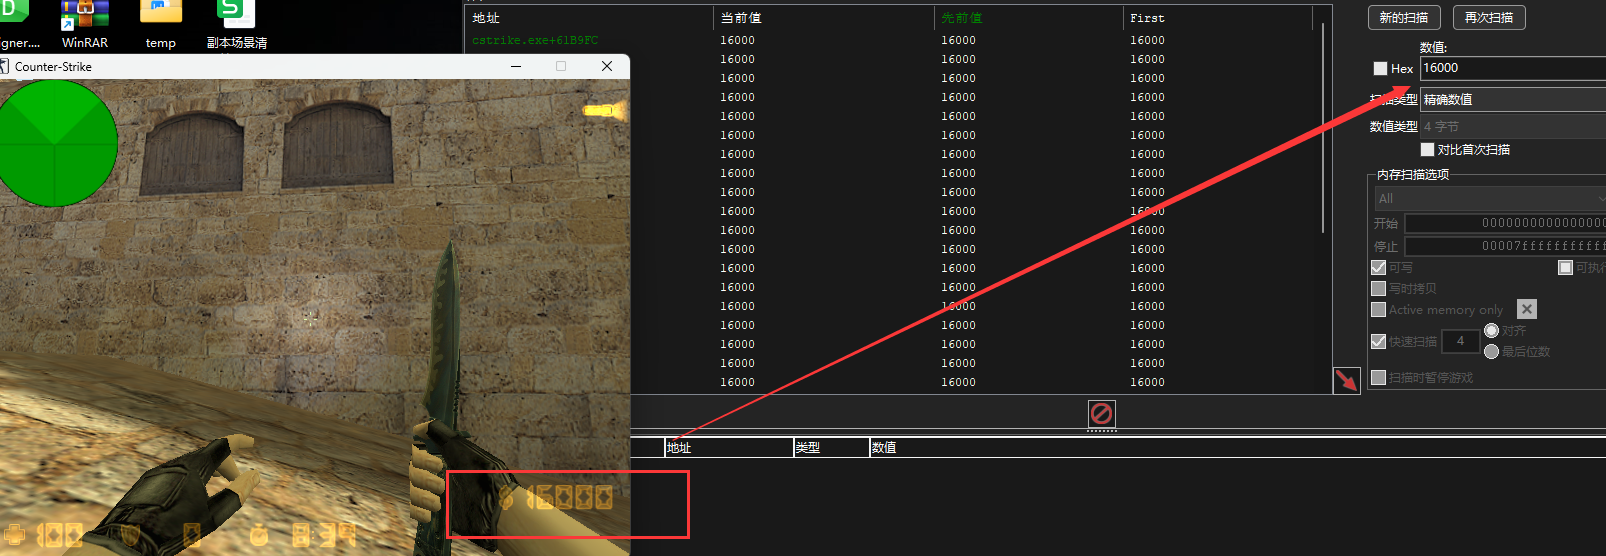1606x556 pixels.
Task: Minimize the Counter-Strike window
Action: coord(516,66)
